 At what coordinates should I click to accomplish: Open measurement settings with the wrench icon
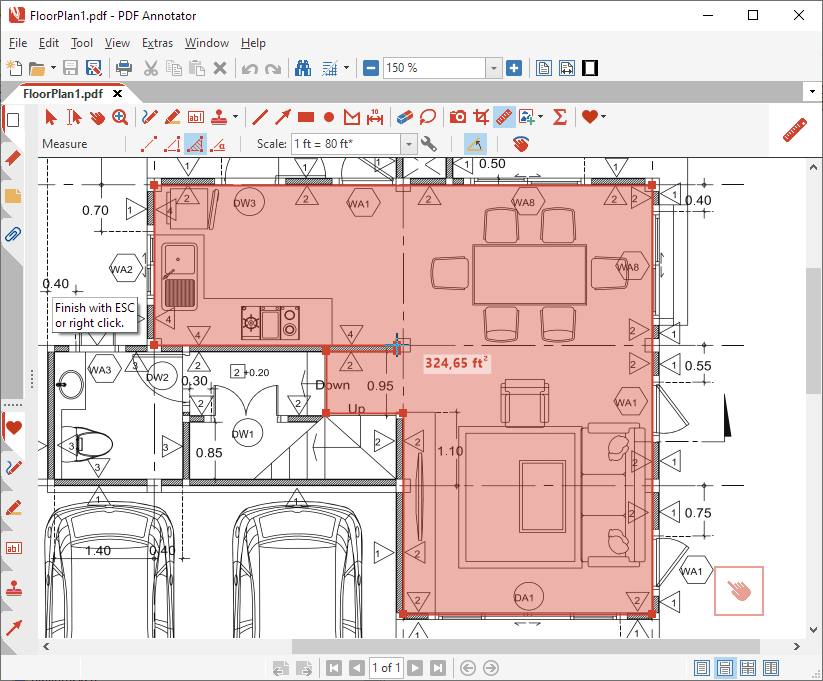pyautogui.click(x=429, y=144)
